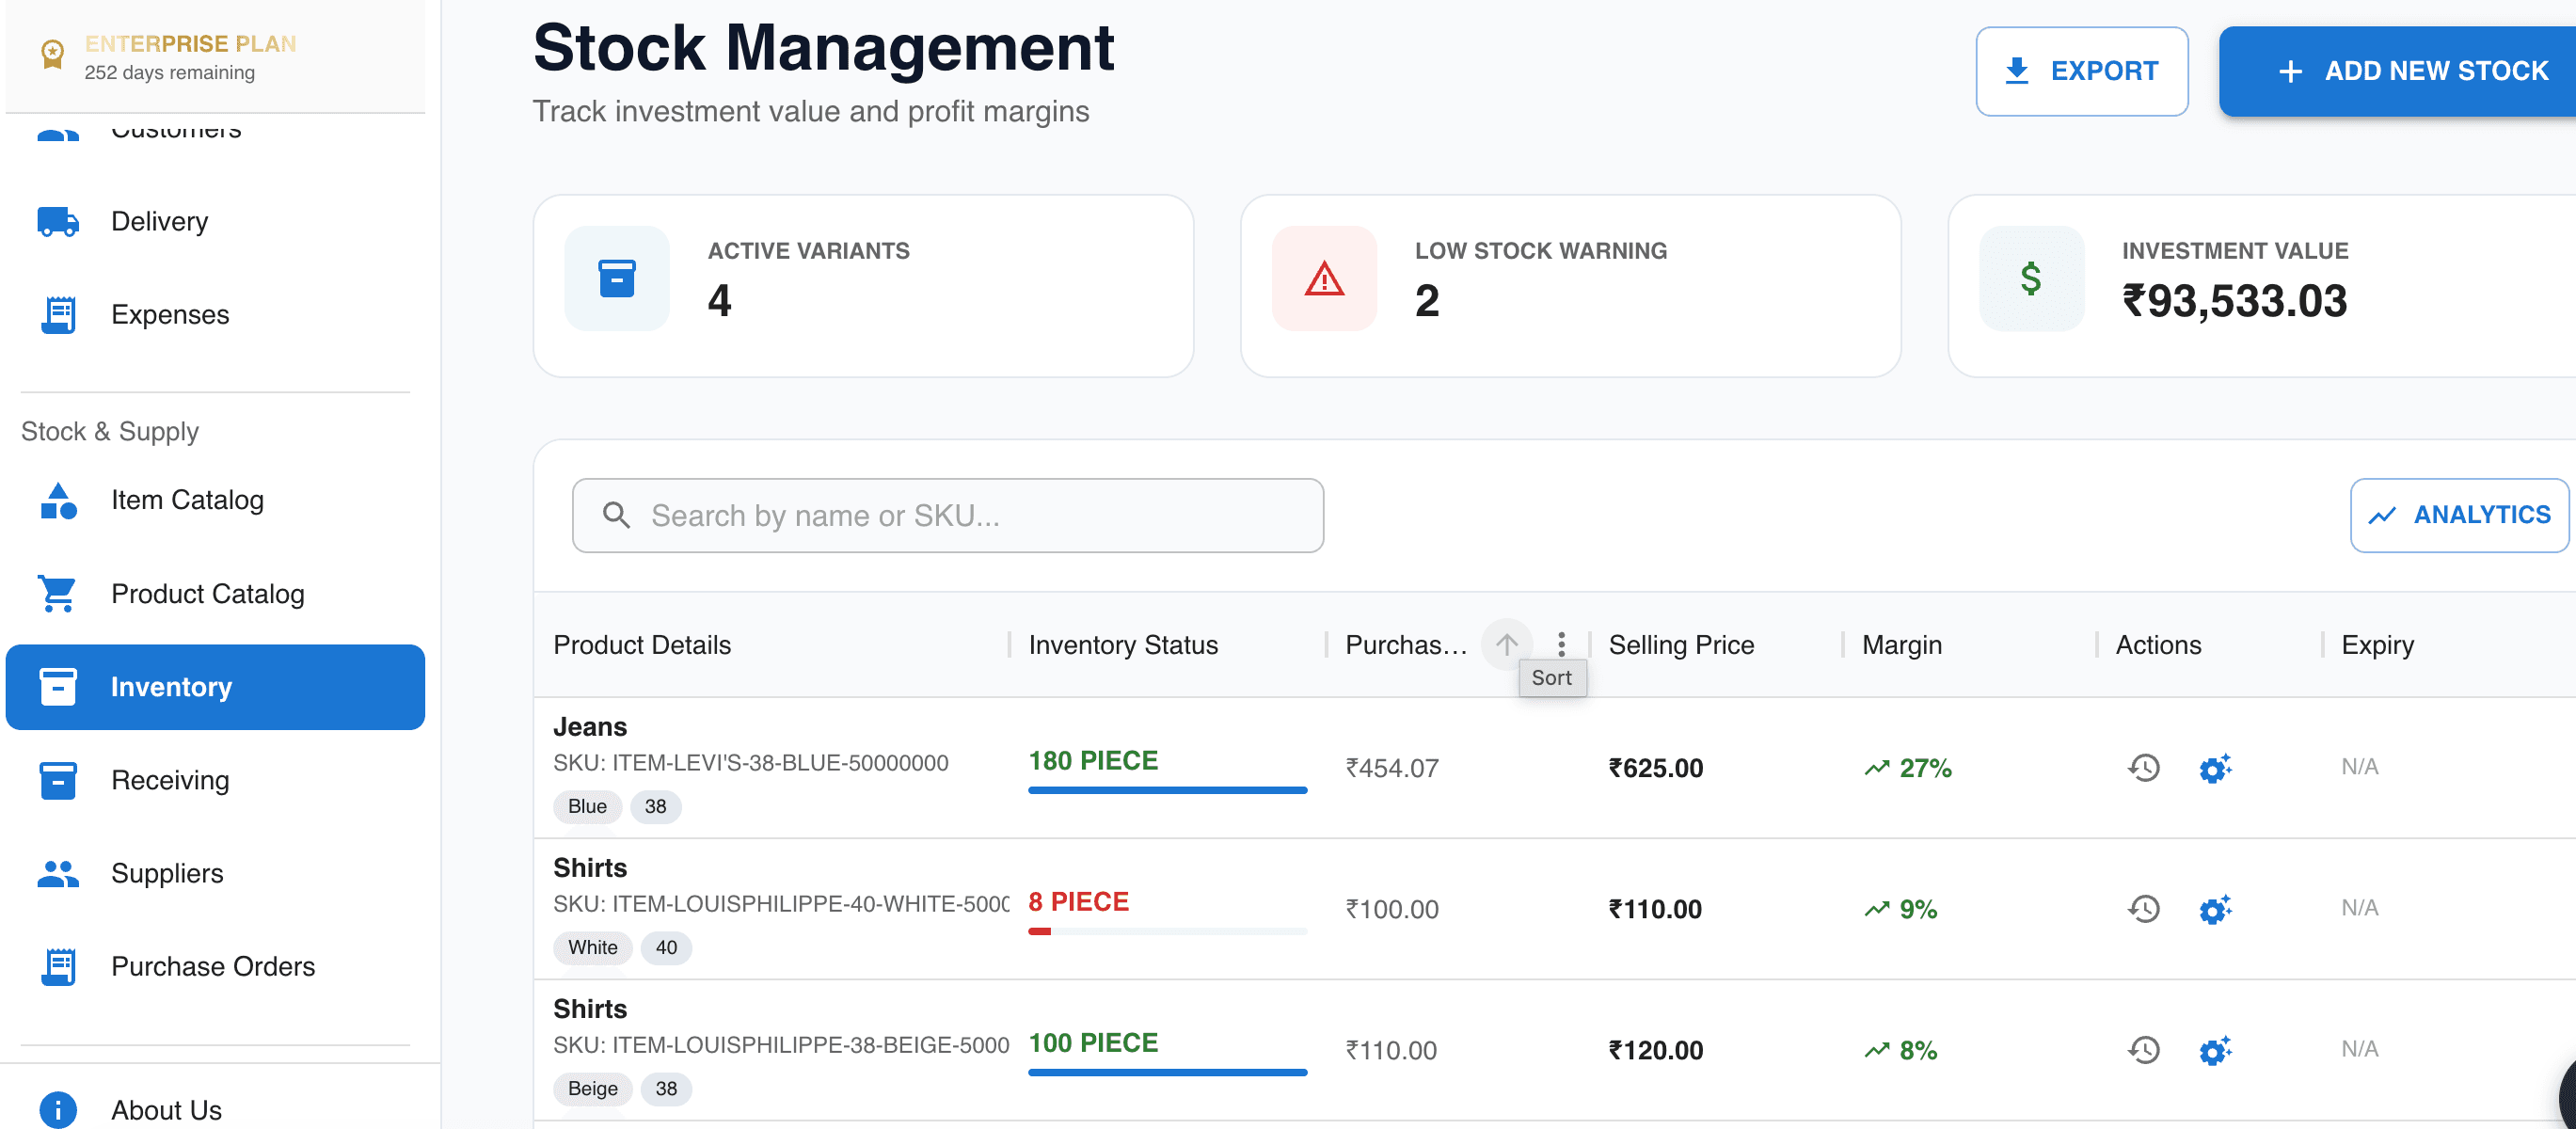
Task: Open stock settings gear for Jeans row
Action: (2215, 768)
